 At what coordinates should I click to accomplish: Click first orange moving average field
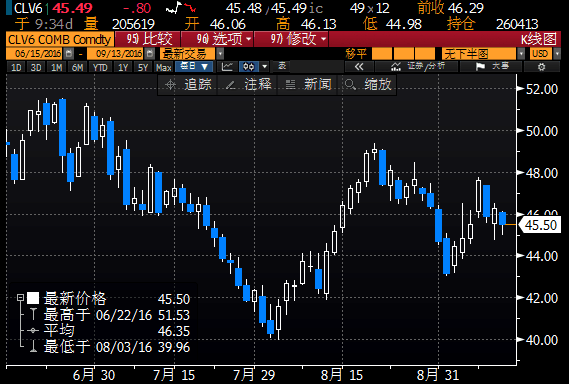pyautogui.click(x=382, y=54)
